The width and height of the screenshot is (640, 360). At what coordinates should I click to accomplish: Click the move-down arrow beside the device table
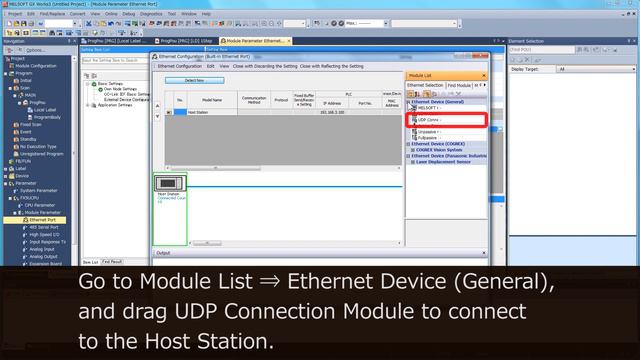158,116
